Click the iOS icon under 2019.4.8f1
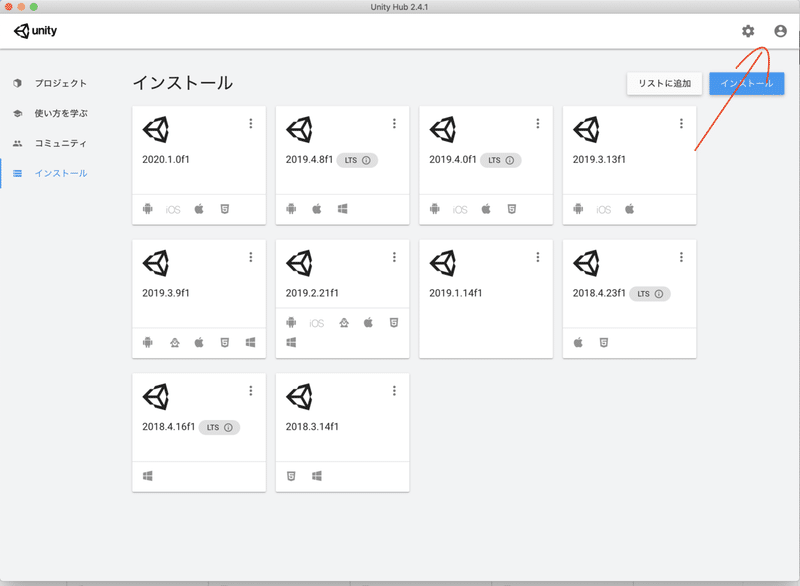Viewport: 800px width, 586px height. pos(317,210)
